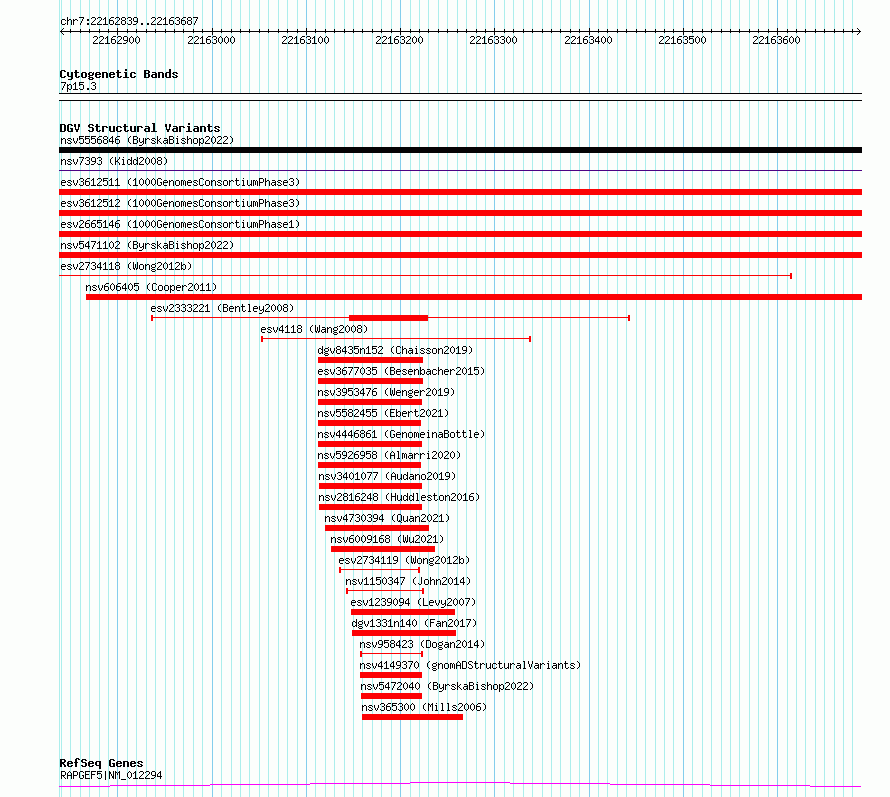Open variant esv3612511 (1000GenomesConsortiumPhase3)
The height and width of the screenshot is (797, 890).
[180, 183]
